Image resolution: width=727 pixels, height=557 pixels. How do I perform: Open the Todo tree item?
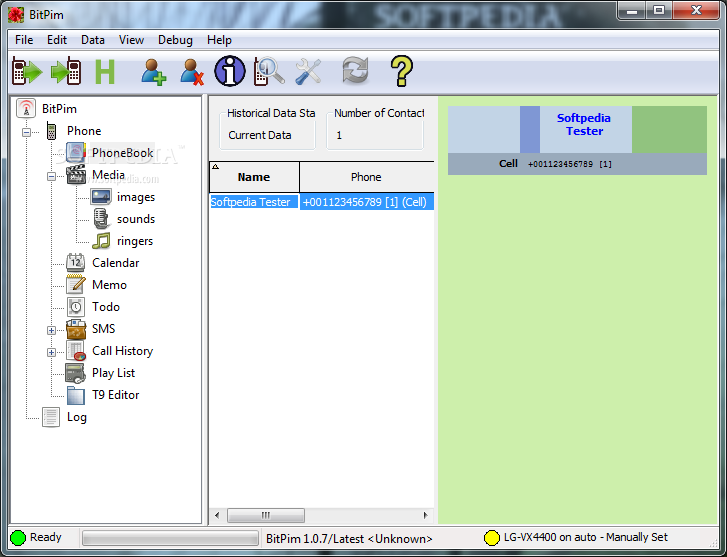[x=106, y=307]
